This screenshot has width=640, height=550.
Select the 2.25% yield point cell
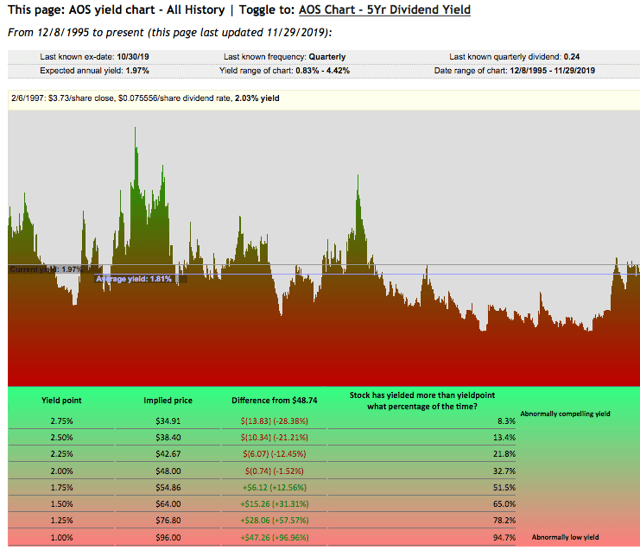pyautogui.click(x=62, y=454)
